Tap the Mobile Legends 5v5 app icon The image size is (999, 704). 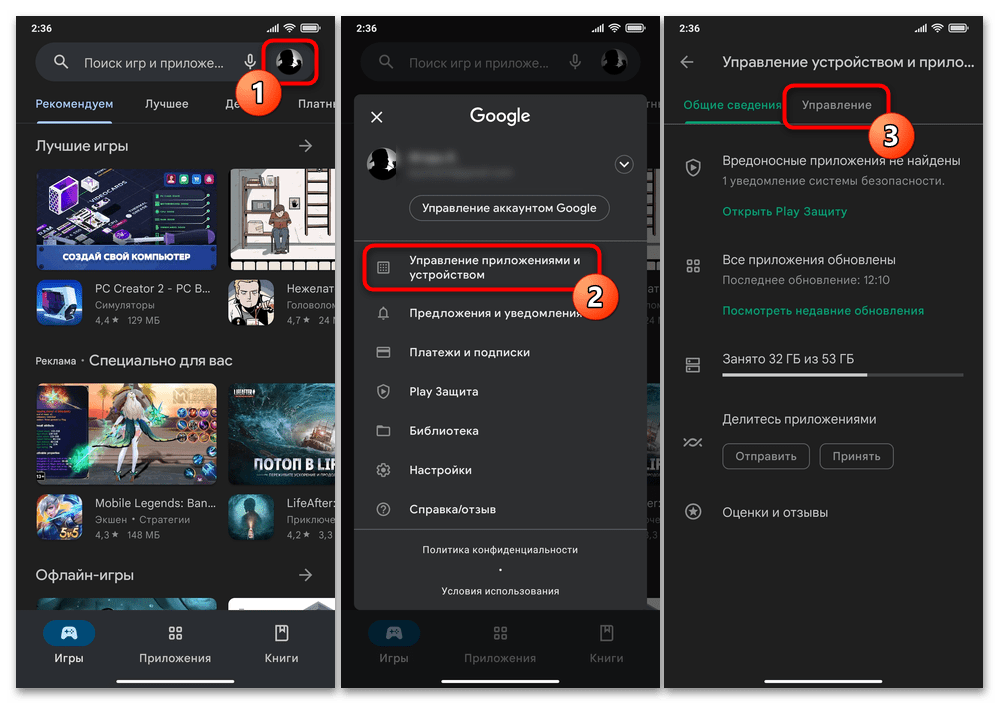point(59,517)
